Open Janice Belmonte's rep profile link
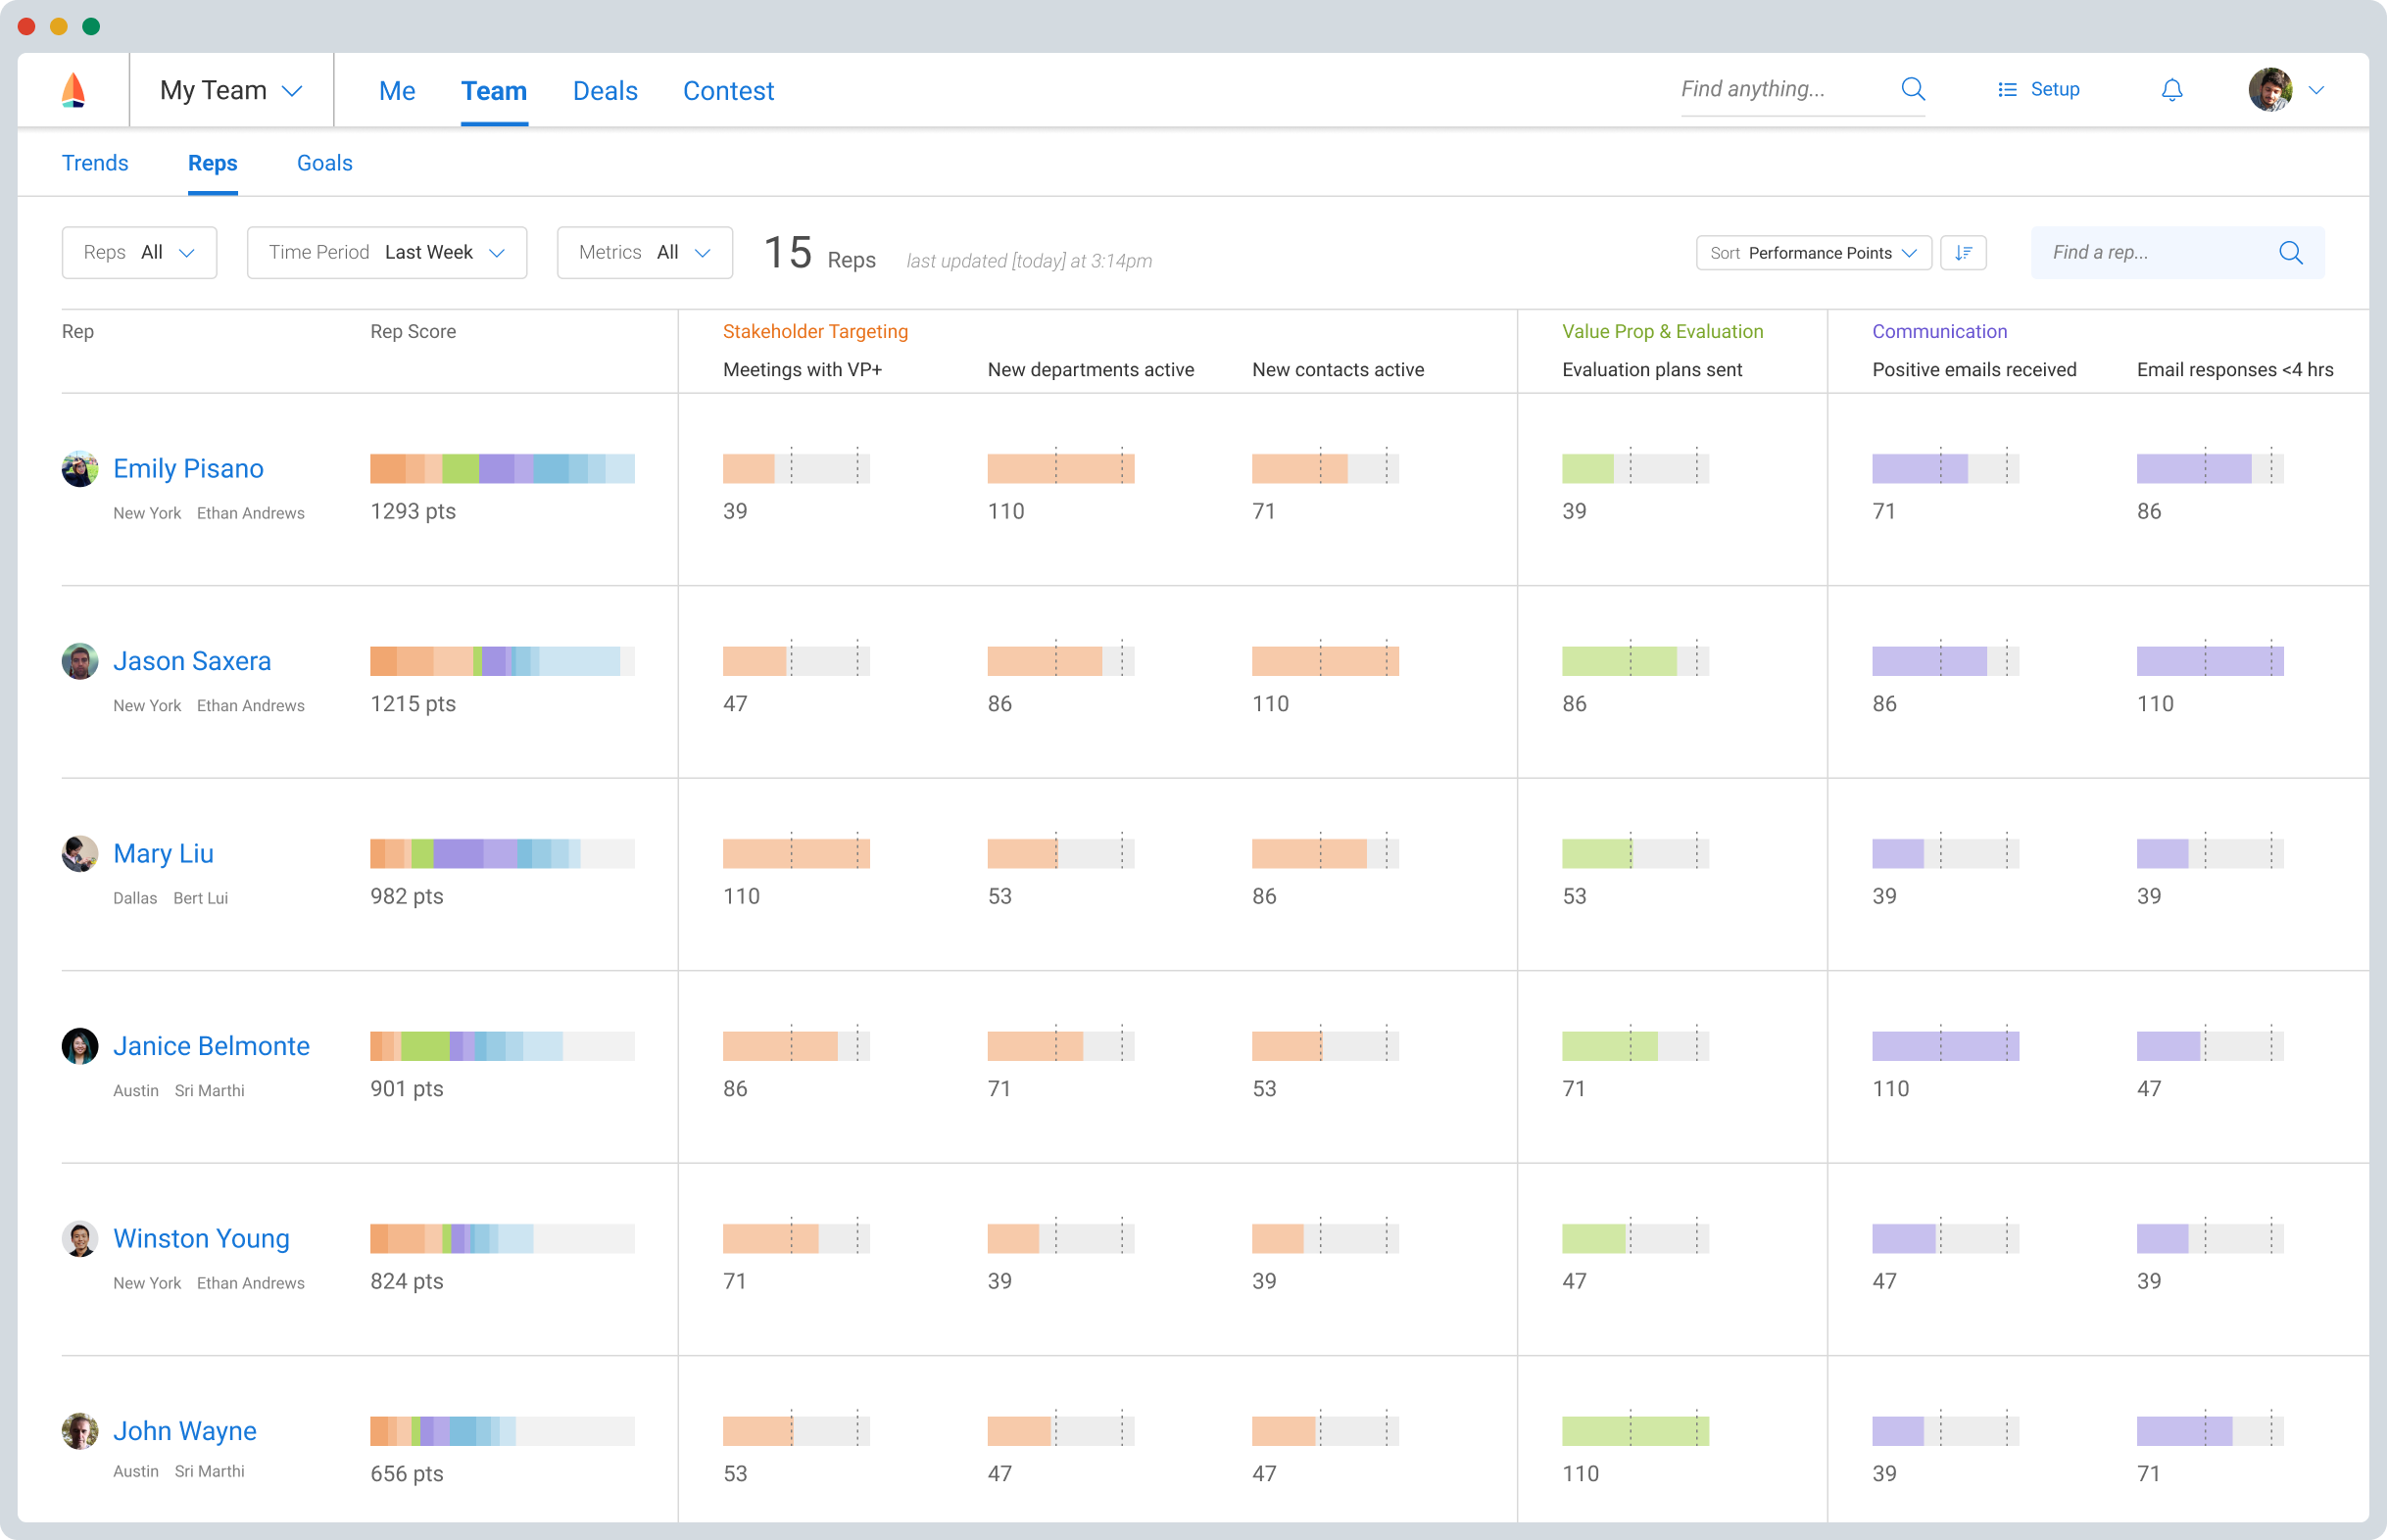The width and height of the screenshot is (2387, 1540). pos(211,1046)
